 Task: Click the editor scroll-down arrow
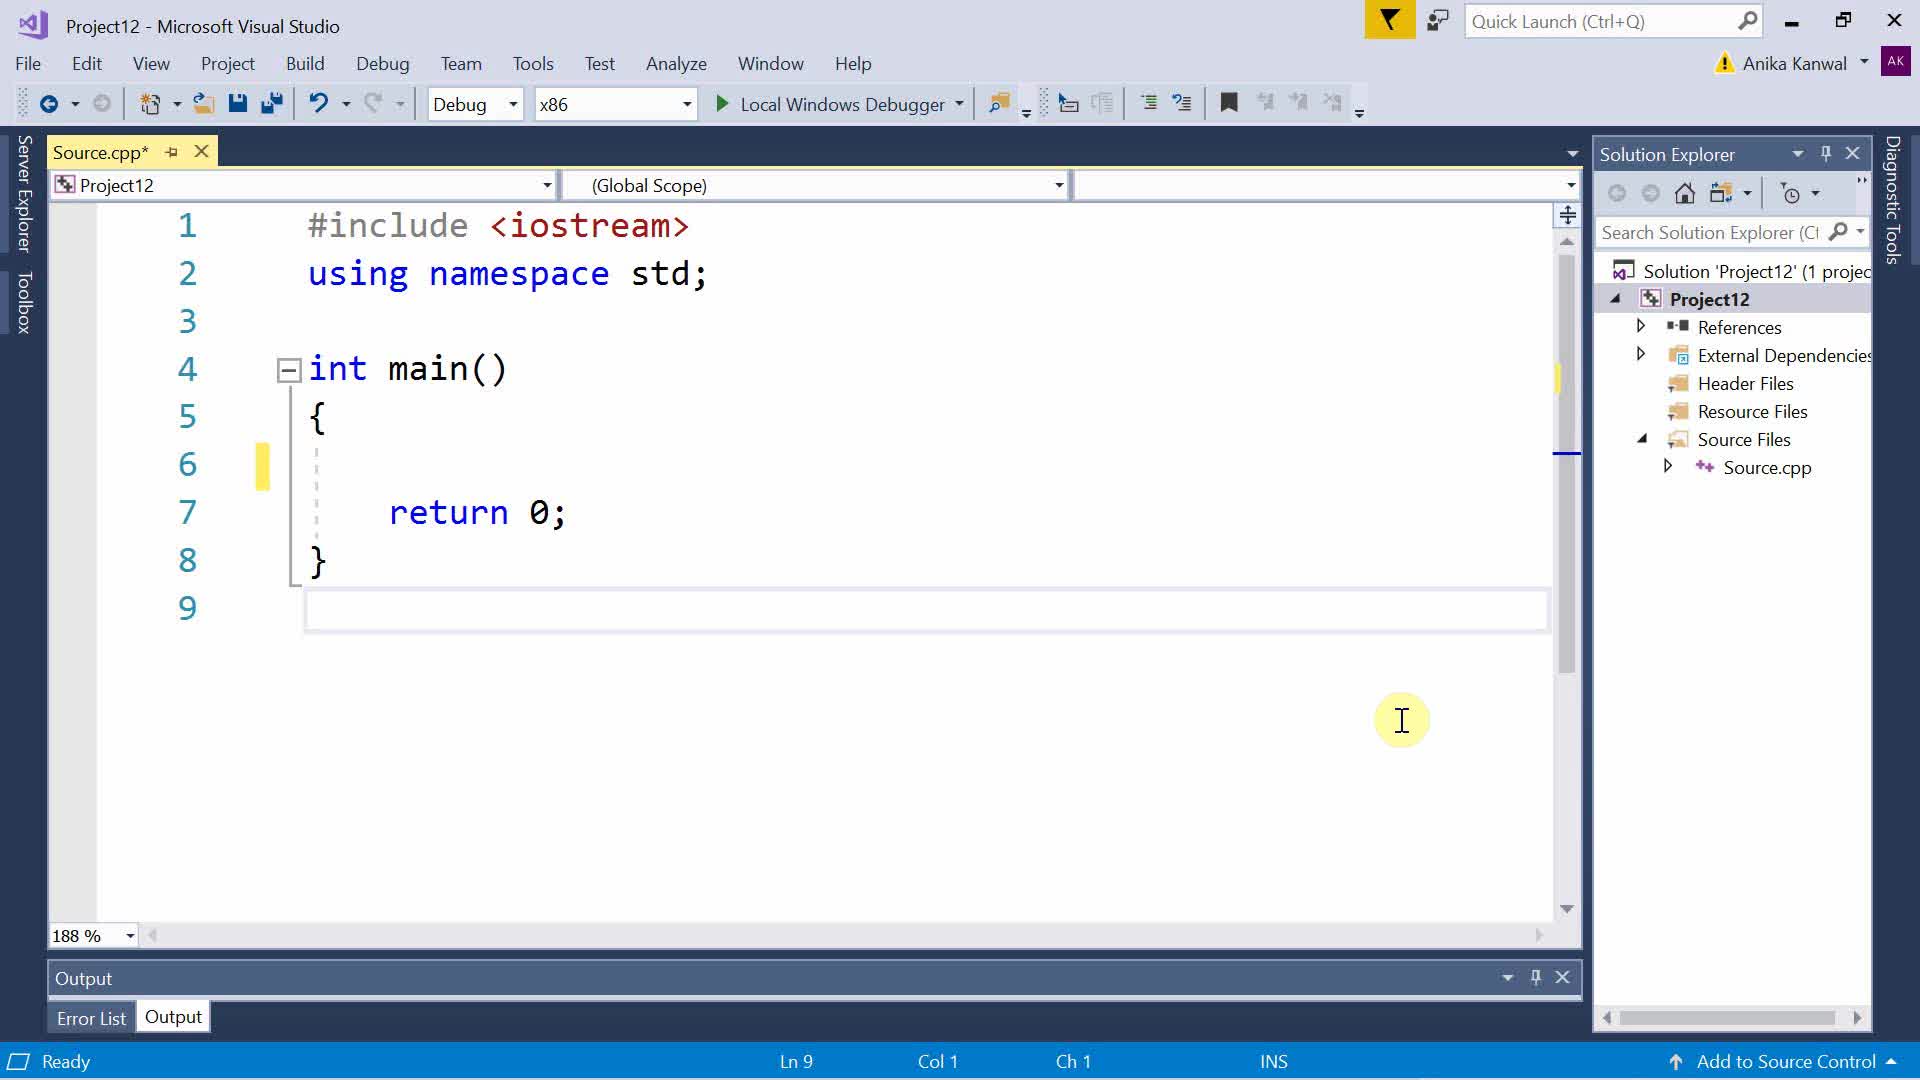click(1567, 909)
